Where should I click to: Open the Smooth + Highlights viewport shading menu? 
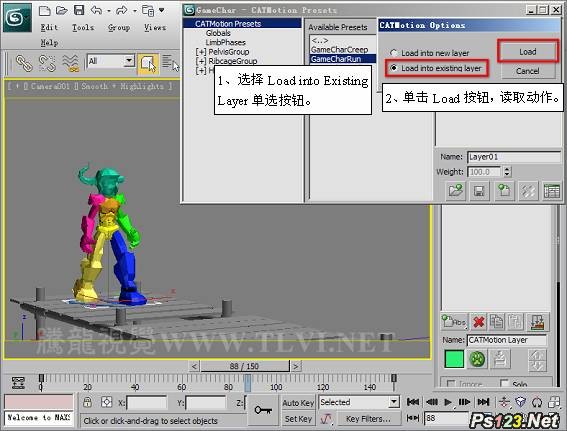tap(122, 86)
